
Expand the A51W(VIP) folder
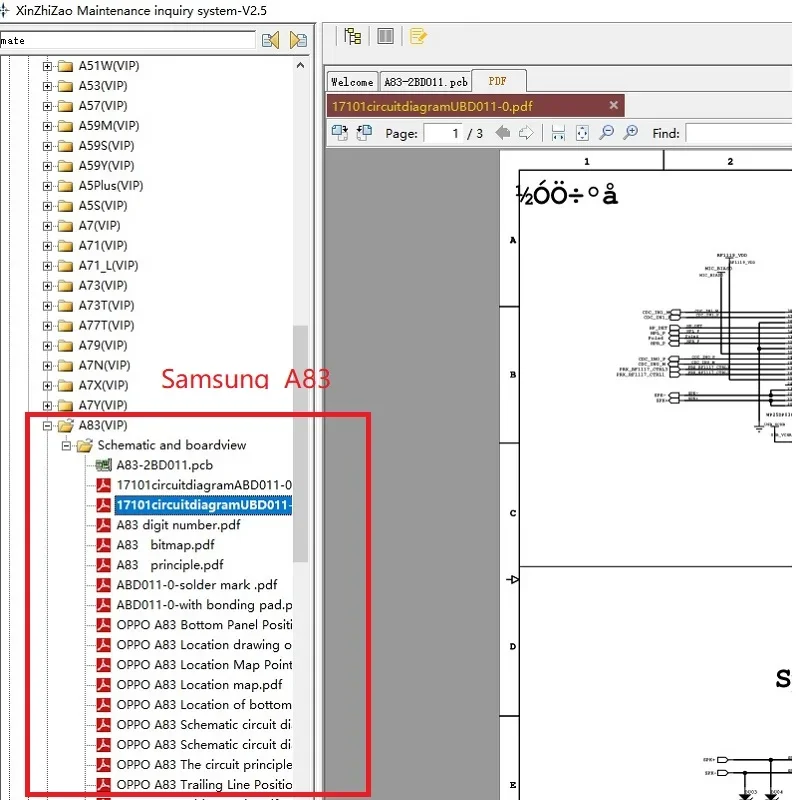pos(47,66)
